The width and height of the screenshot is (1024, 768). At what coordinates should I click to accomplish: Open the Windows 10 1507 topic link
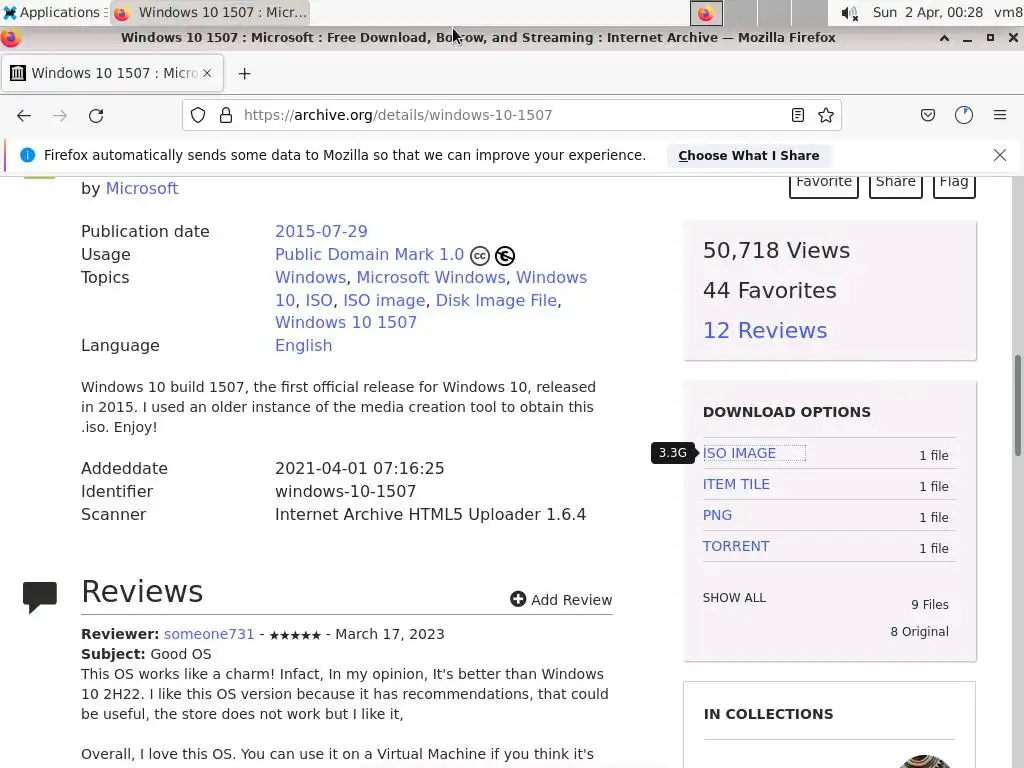coord(345,323)
